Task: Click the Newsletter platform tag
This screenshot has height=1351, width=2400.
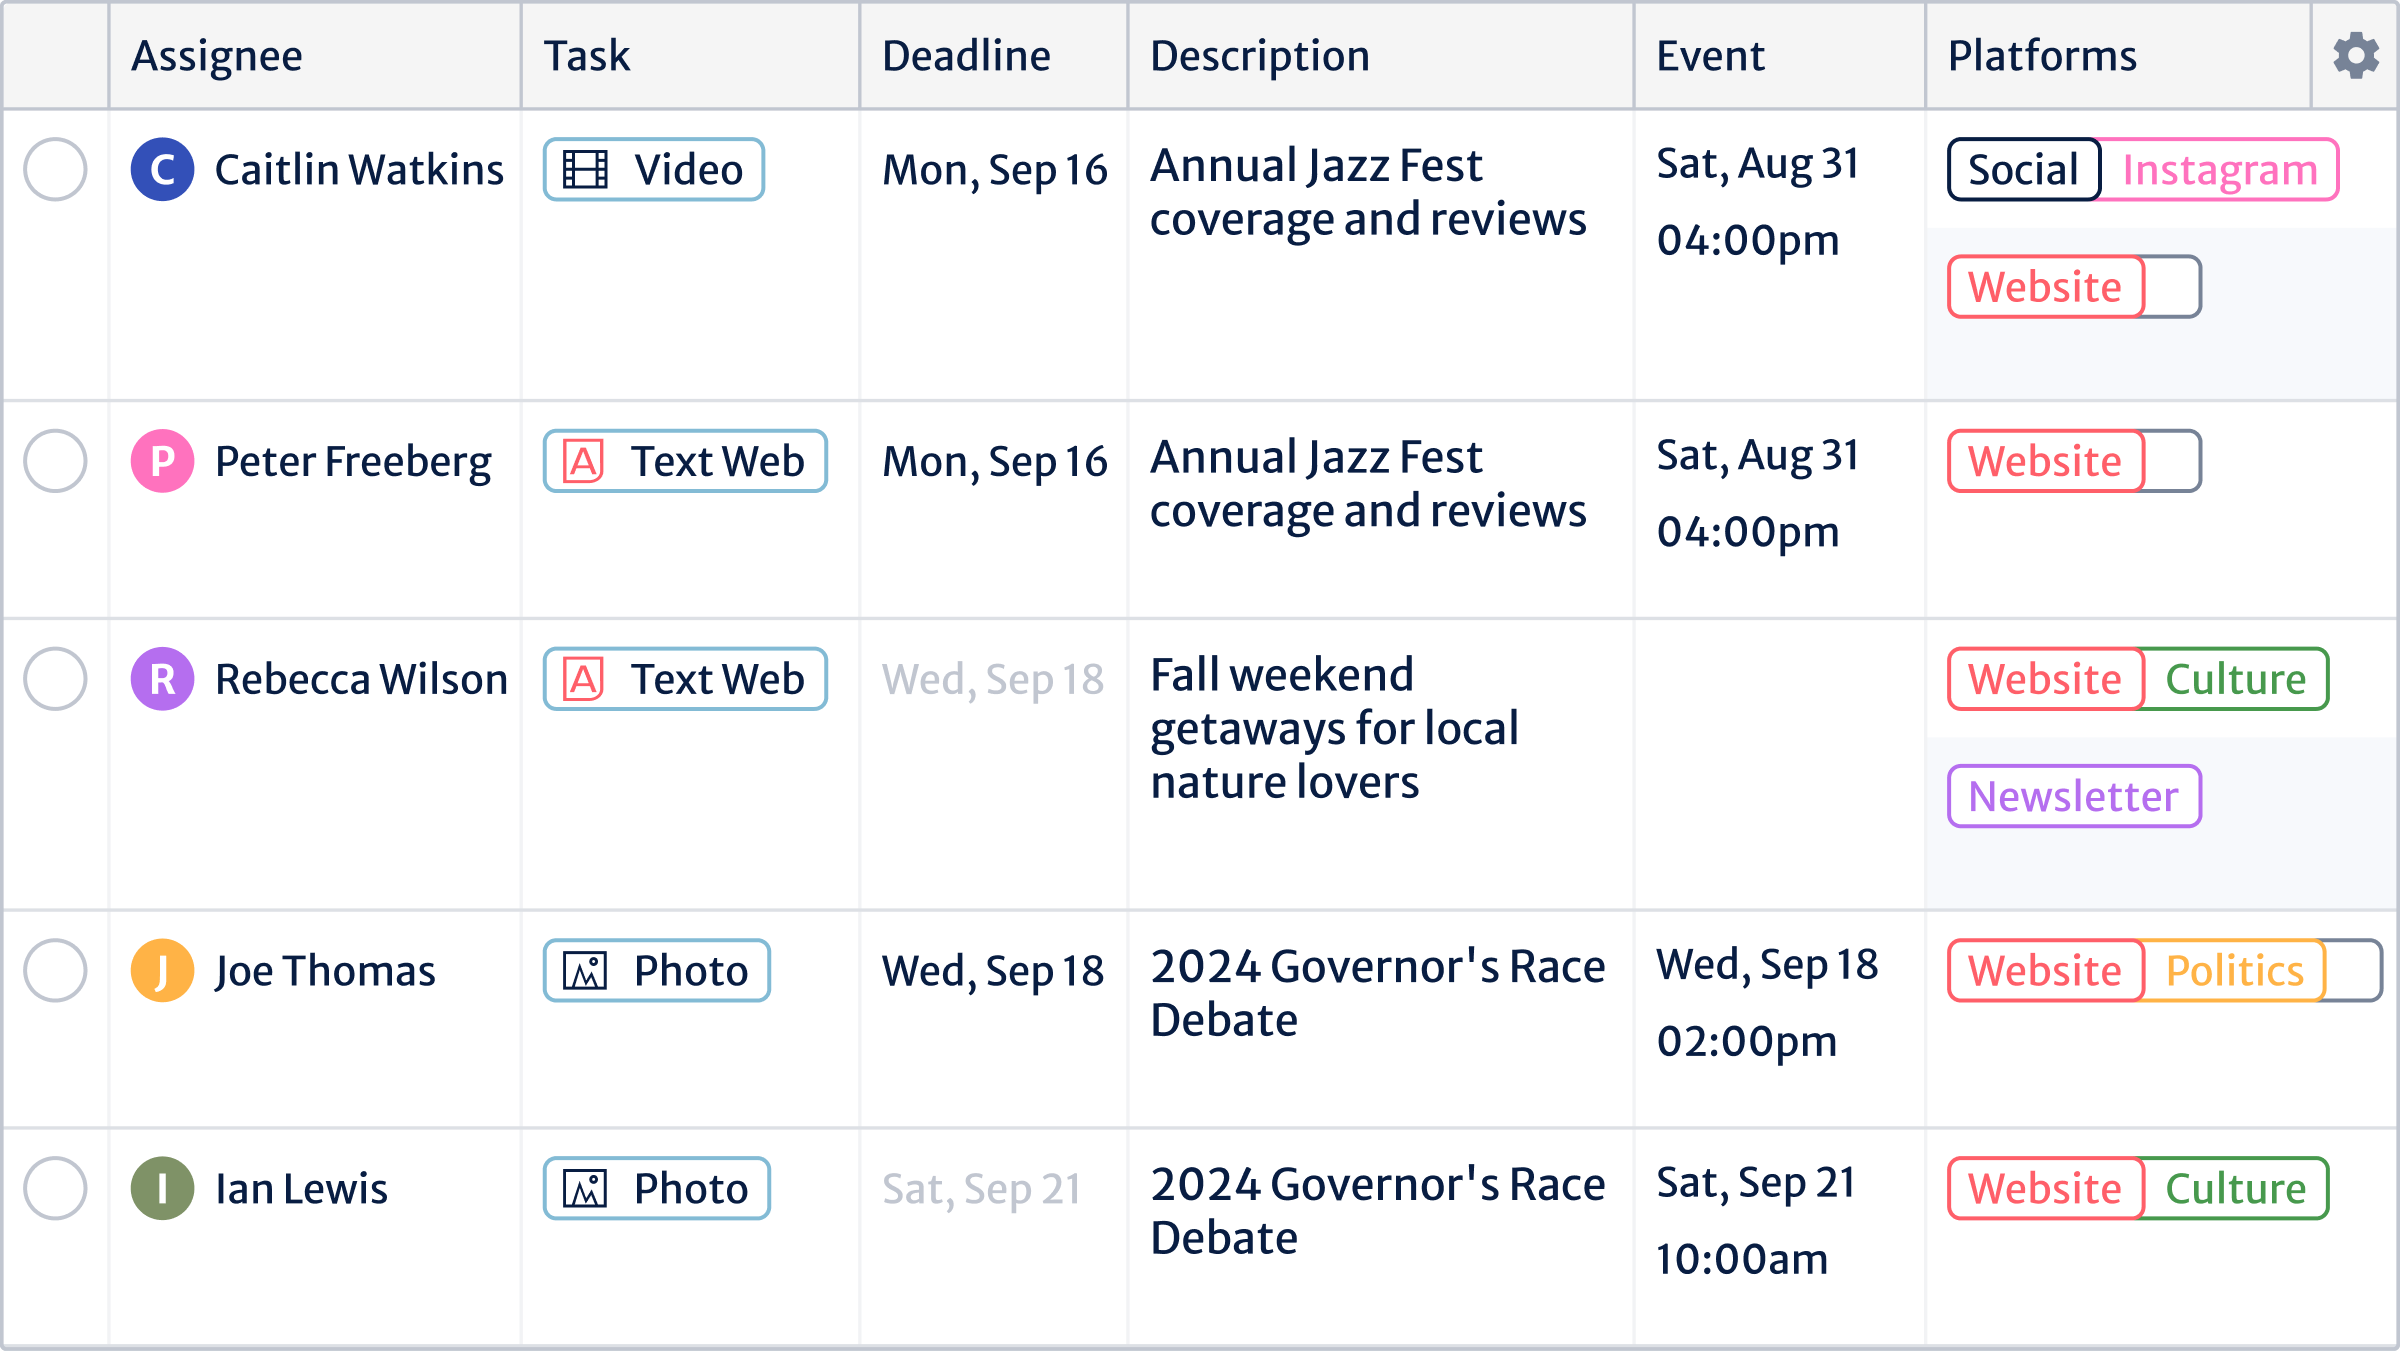Action: pos(2074,797)
